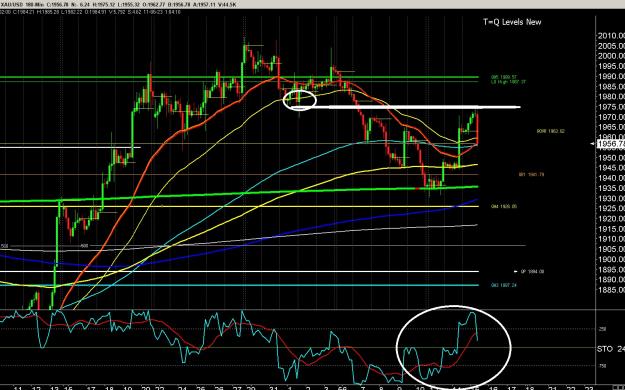Click the 1895.00 price axis label

611,270
